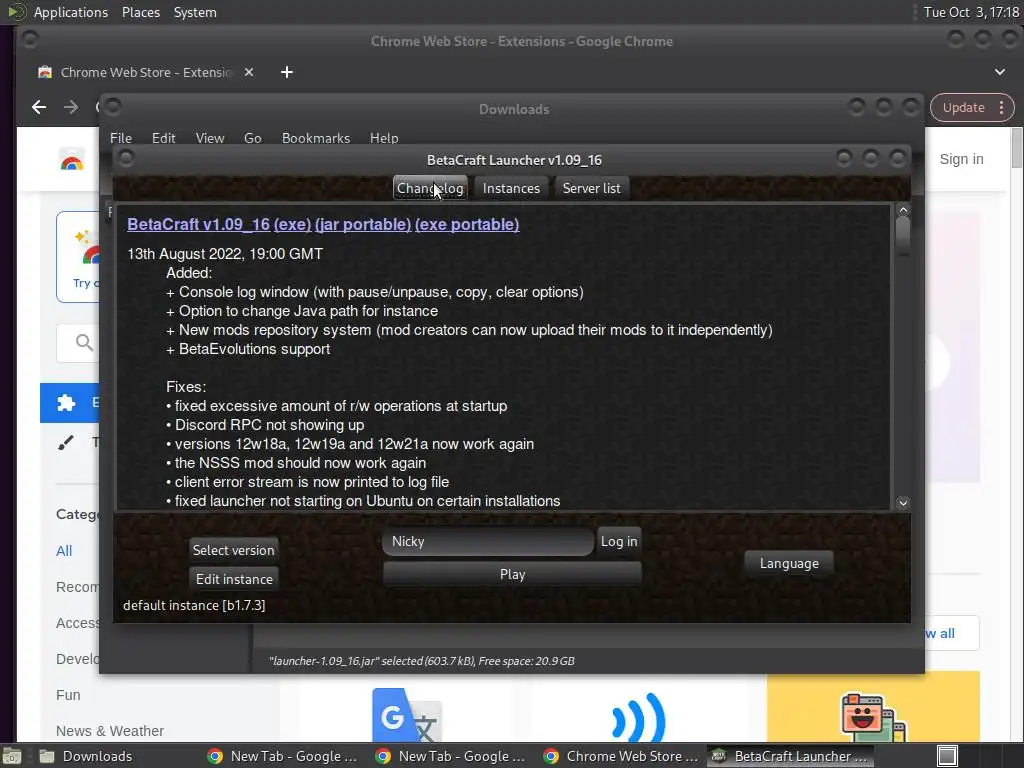This screenshot has height=768, width=1024.
Task: Select the Themes brush icon in sidebar
Action: click(66, 443)
